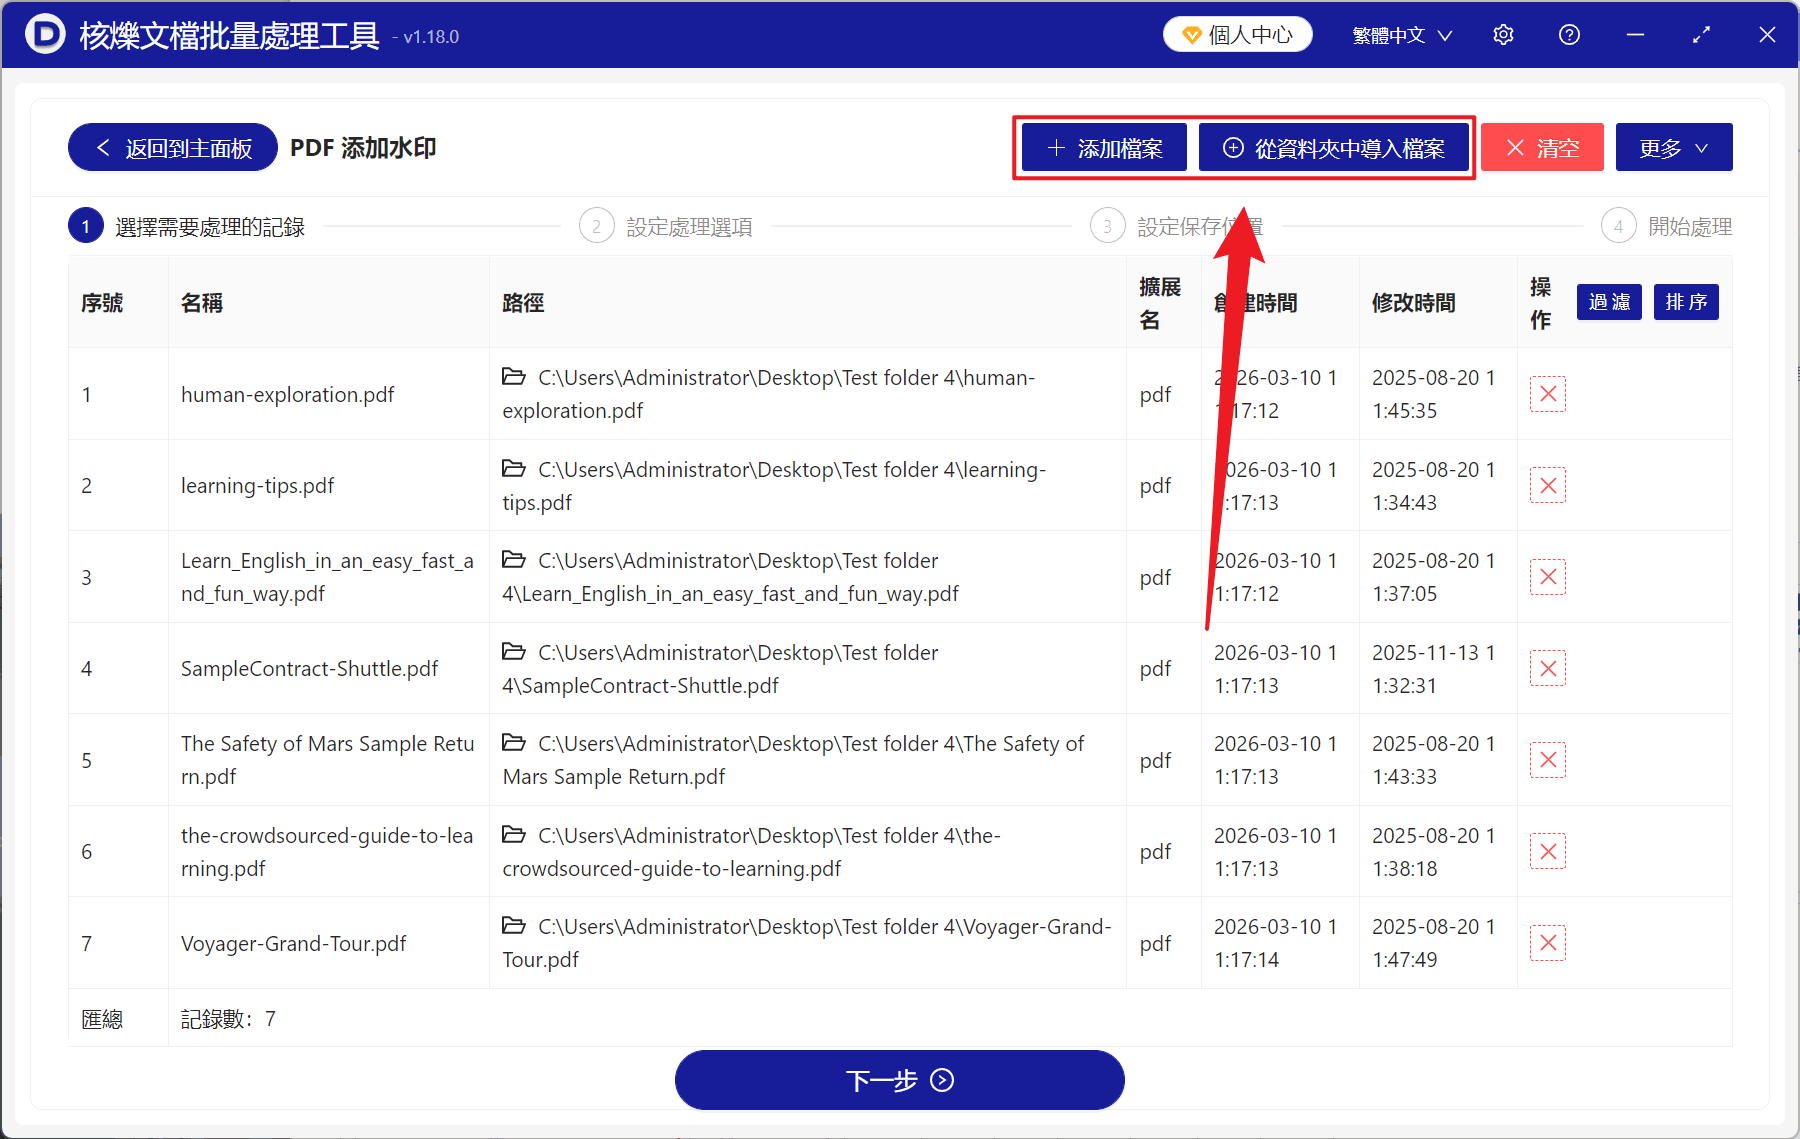Remove The Safety of Mars PDF via X icon
Viewport: 1800px width, 1139px height.
(1547, 760)
